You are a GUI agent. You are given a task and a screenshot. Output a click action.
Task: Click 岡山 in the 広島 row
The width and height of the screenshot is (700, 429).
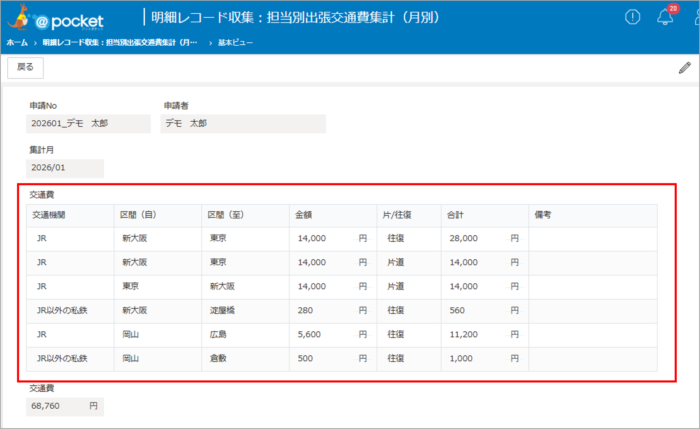pos(131,335)
